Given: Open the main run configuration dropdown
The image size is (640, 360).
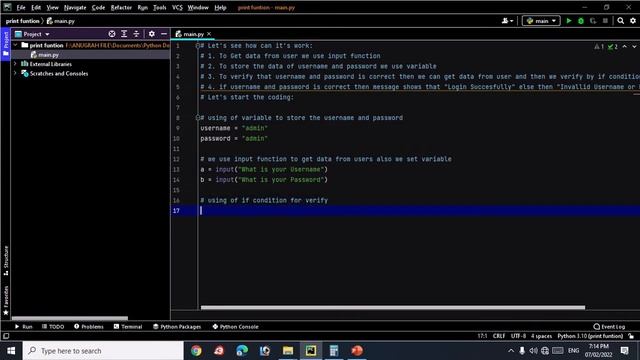Looking at the screenshot, I should (x=541, y=21).
